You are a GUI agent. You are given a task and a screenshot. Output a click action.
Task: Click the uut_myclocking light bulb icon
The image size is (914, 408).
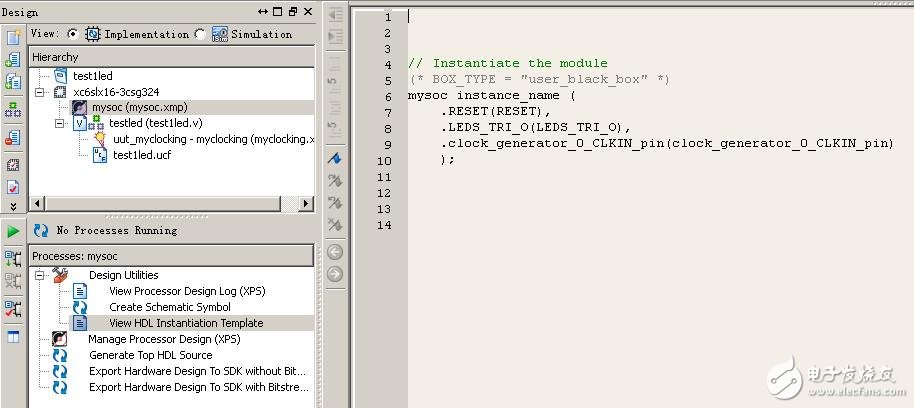[100, 139]
